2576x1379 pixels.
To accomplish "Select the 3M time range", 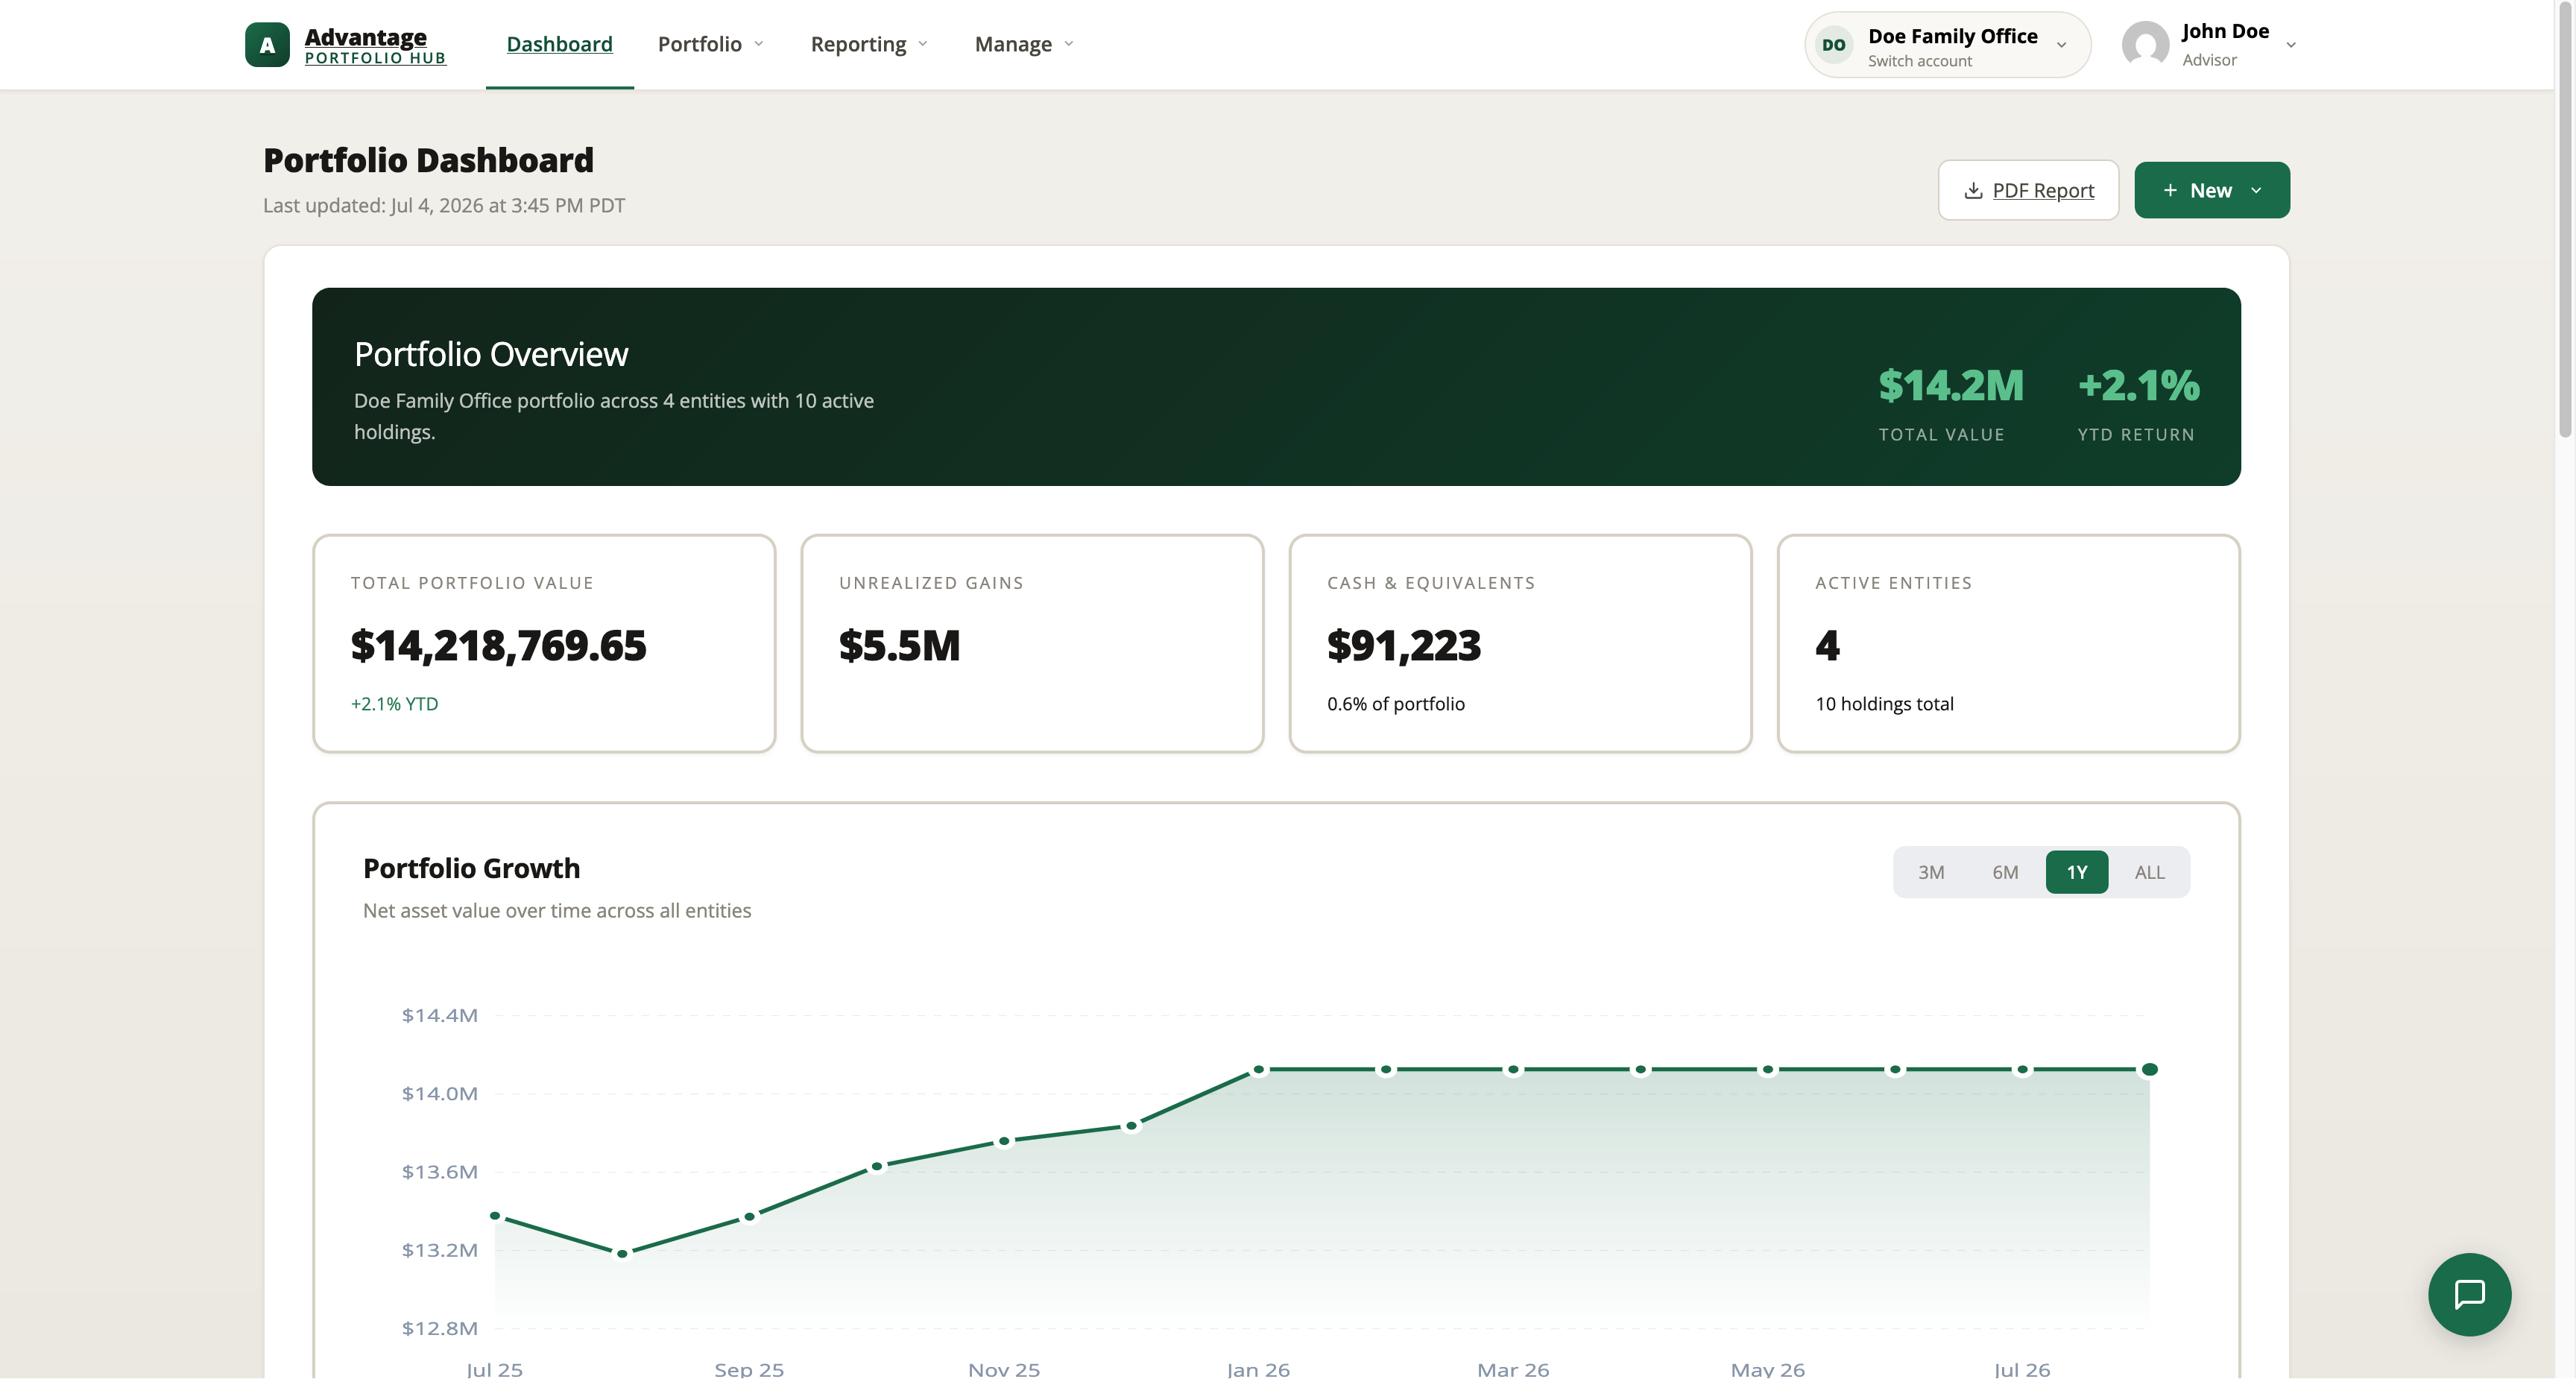I will point(1930,872).
